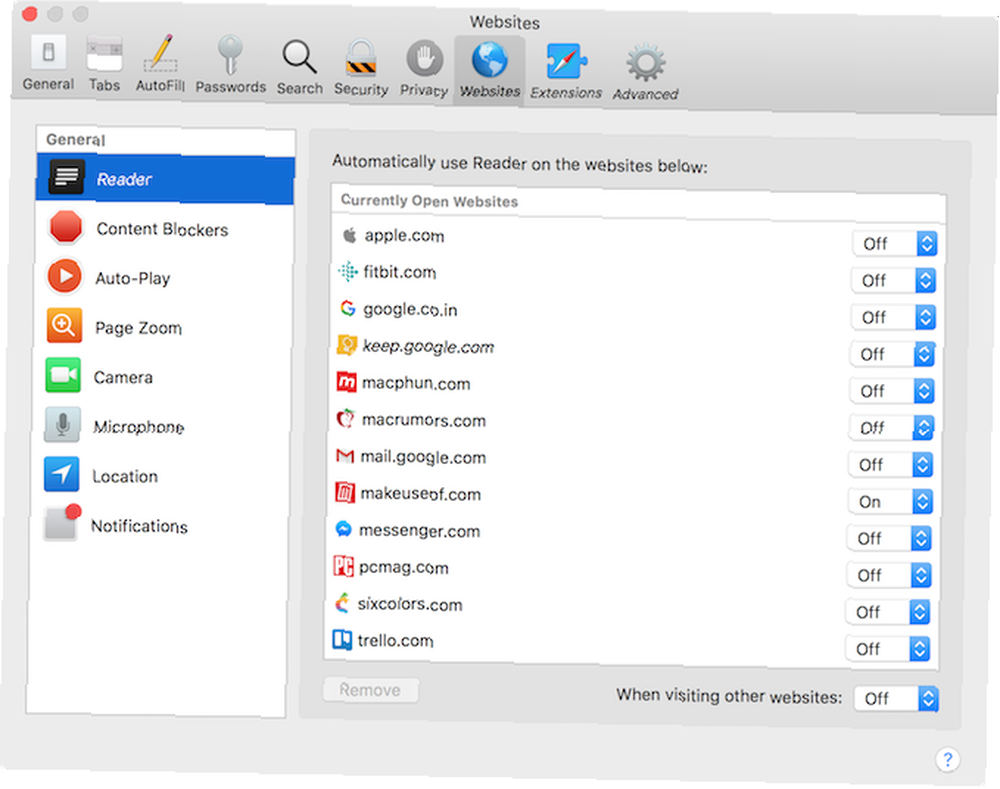Open the Search magnifier icon
Screen dimensions: 1000x789
[x=299, y=57]
